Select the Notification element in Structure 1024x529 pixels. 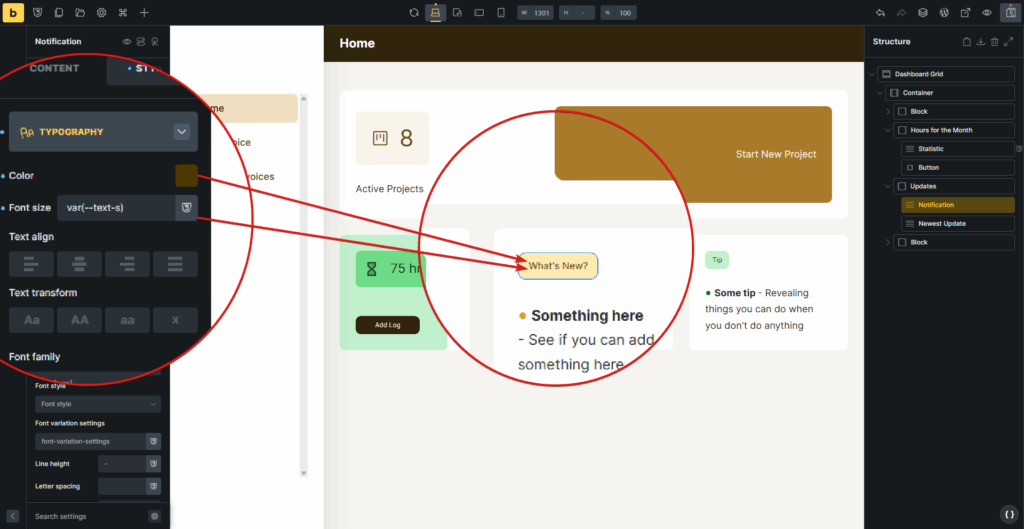click(x=958, y=205)
